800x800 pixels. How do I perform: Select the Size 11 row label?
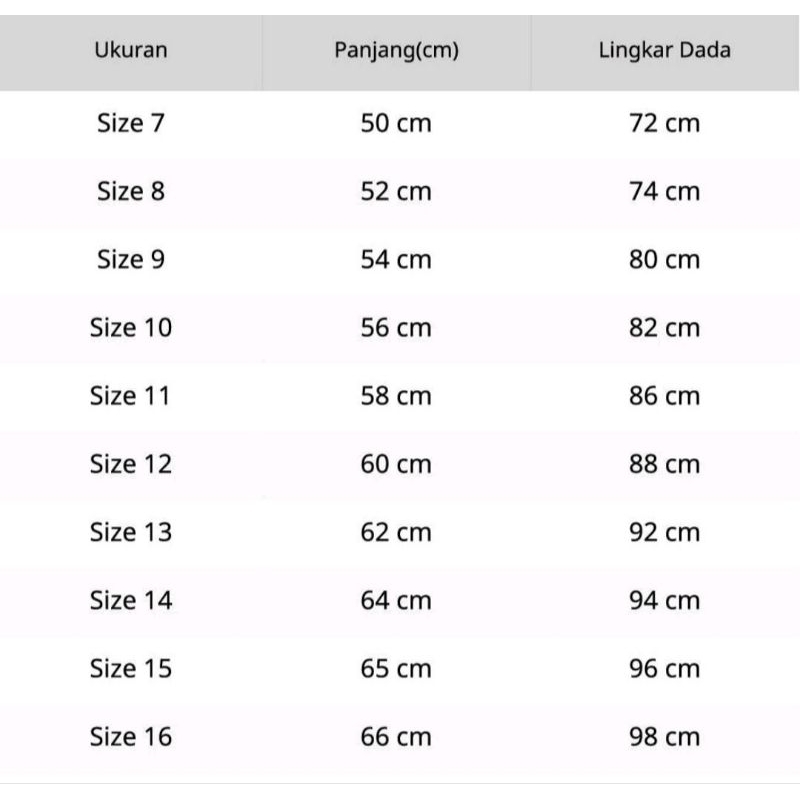(131, 396)
